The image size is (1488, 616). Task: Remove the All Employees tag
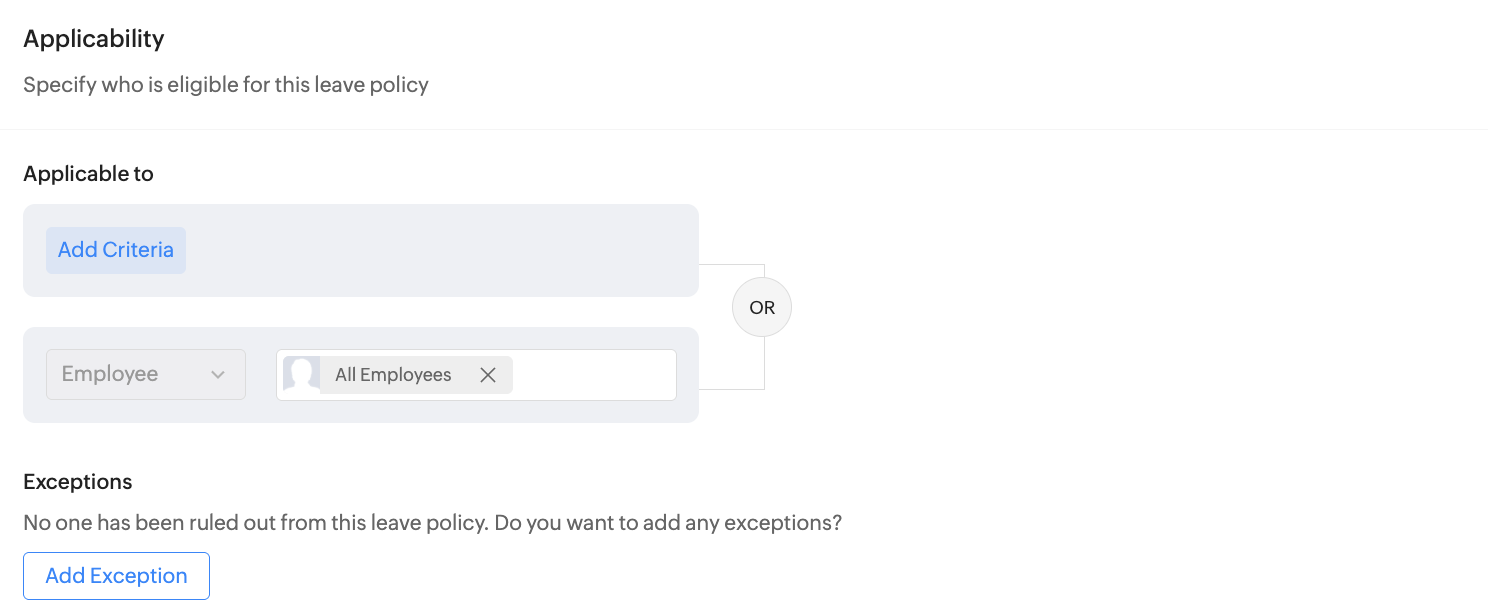[488, 375]
